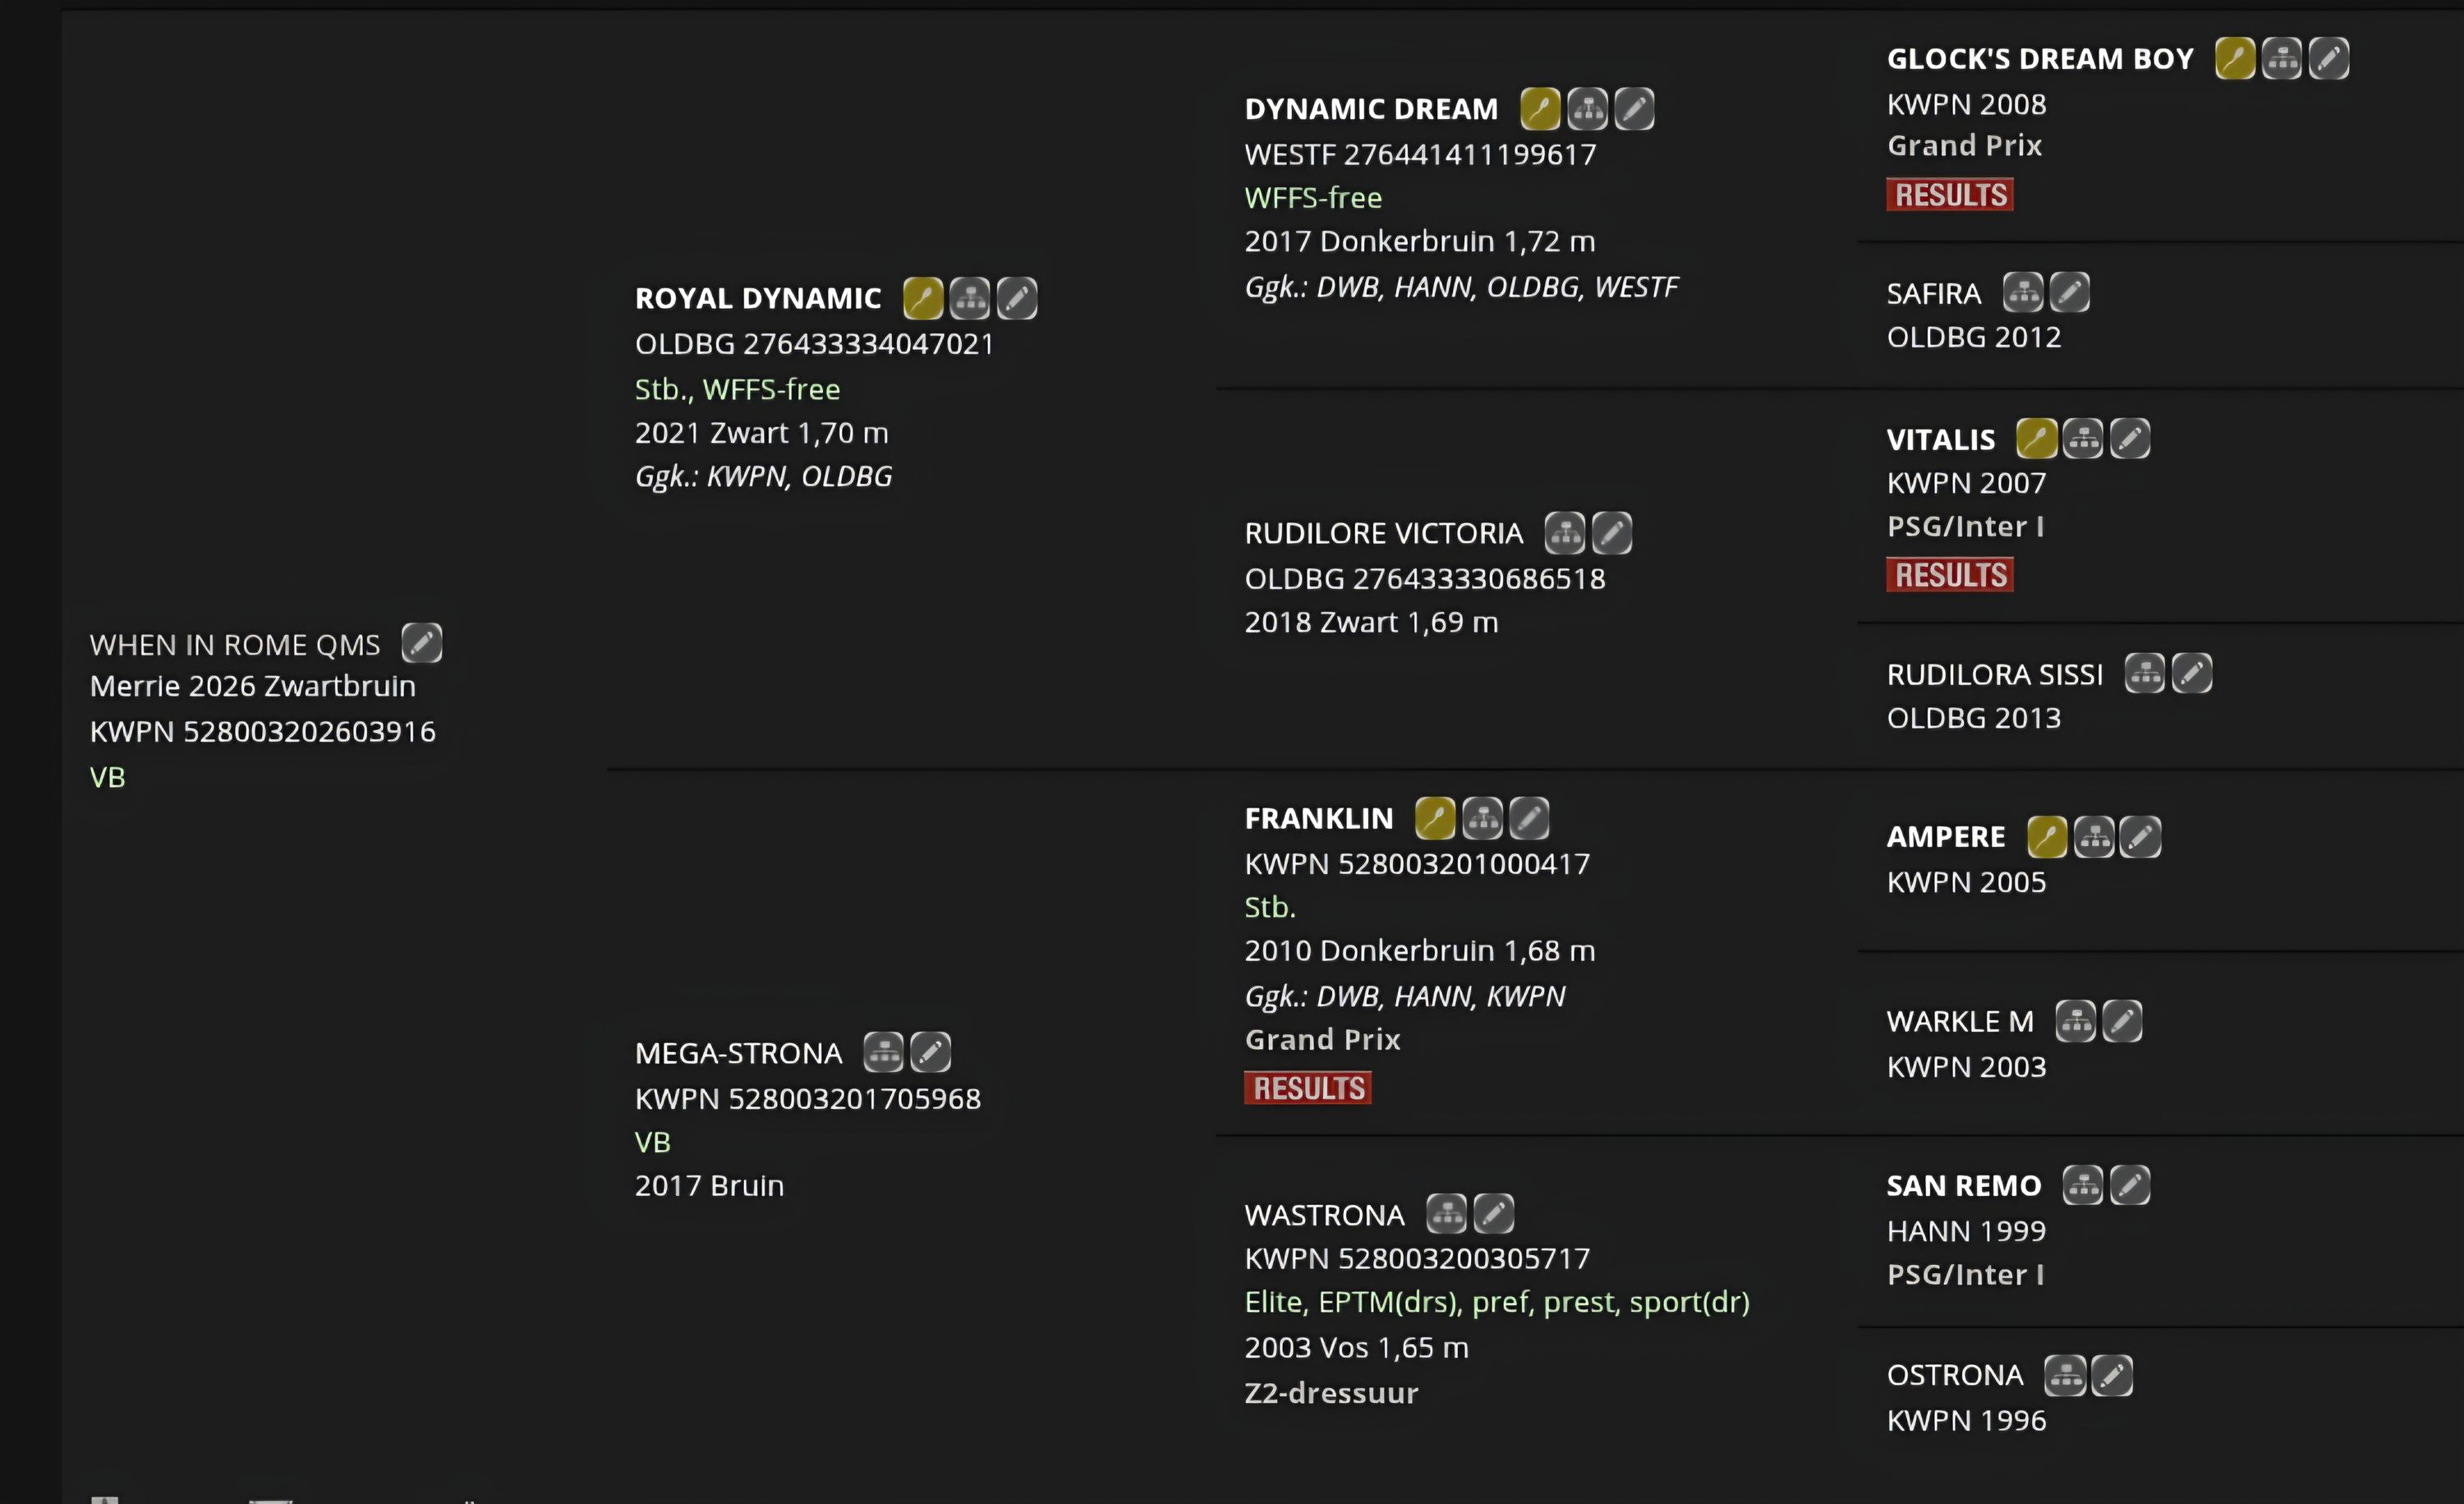Open the pedigree tree icon beside FRANKLIN
The height and width of the screenshot is (1504, 2464).
coord(1482,818)
